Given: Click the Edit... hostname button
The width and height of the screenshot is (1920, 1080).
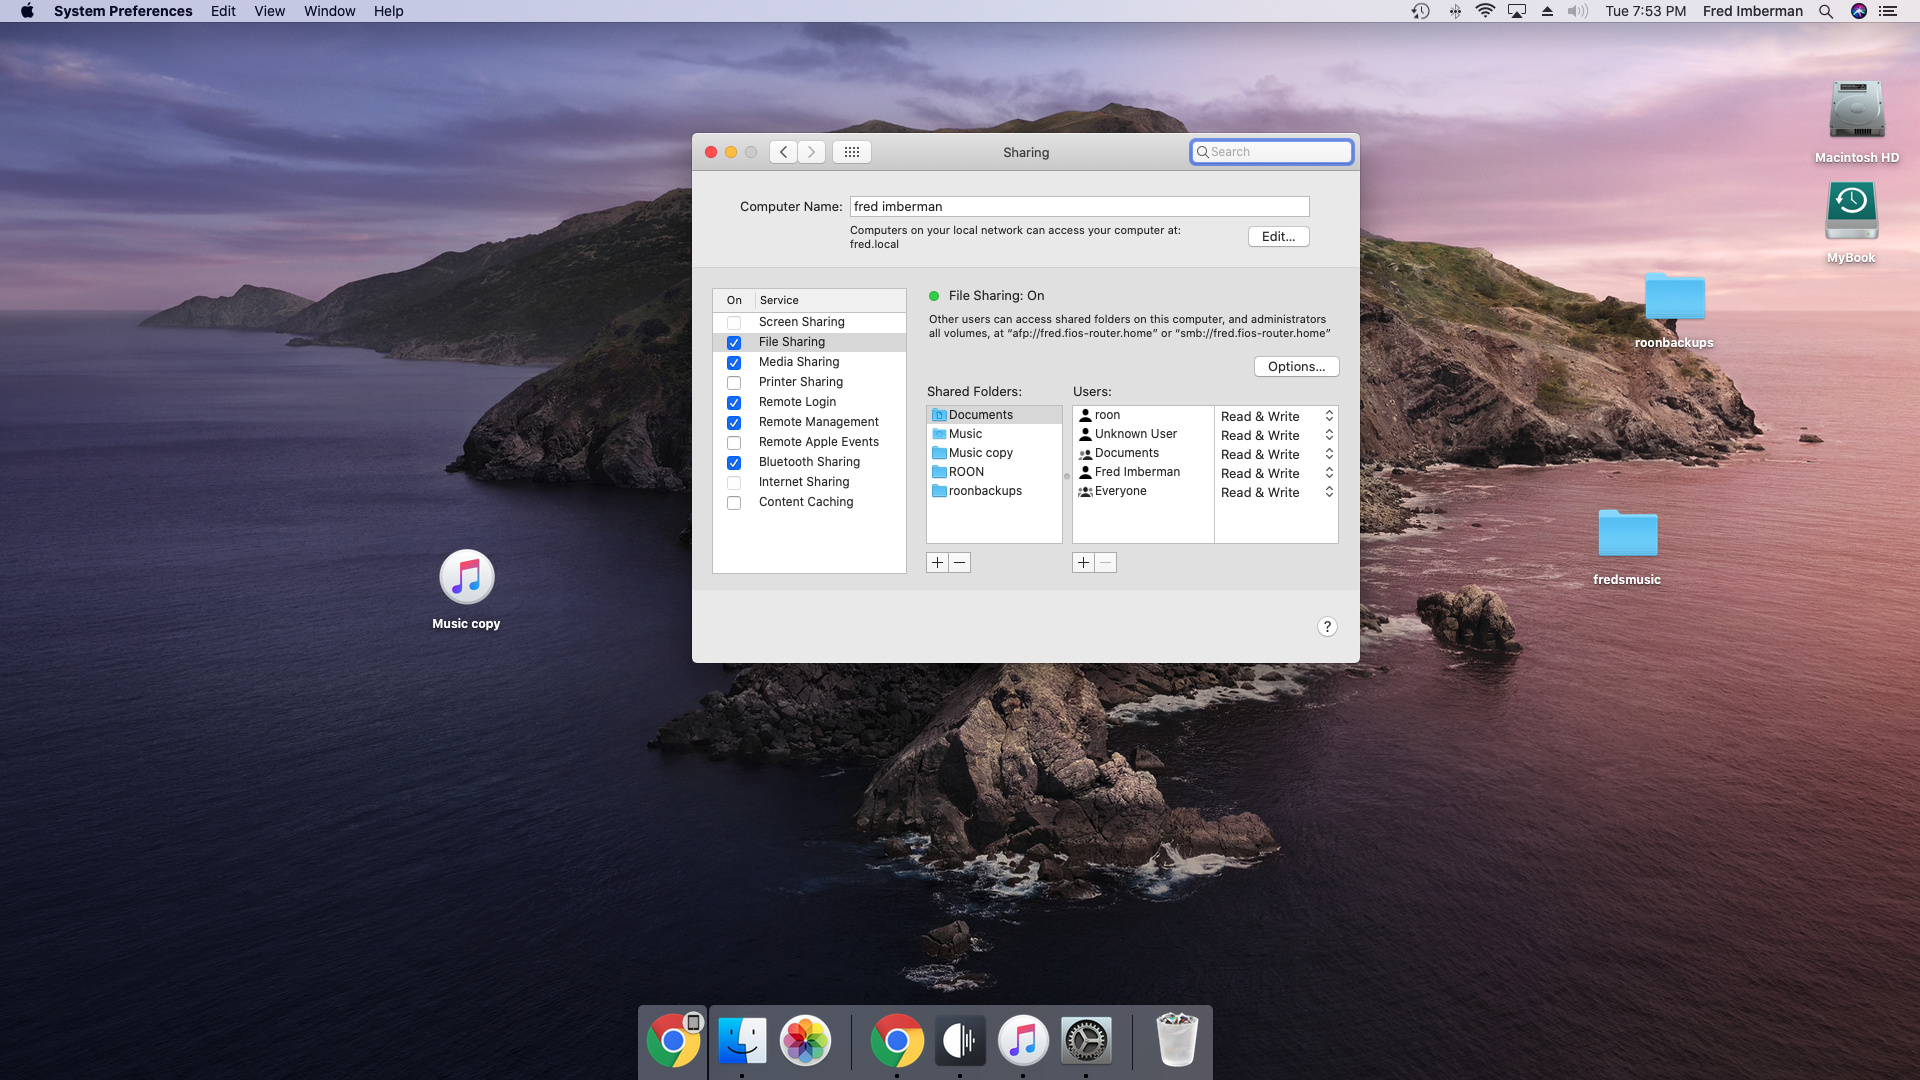Looking at the screenshot, I should pos(1278,237).
